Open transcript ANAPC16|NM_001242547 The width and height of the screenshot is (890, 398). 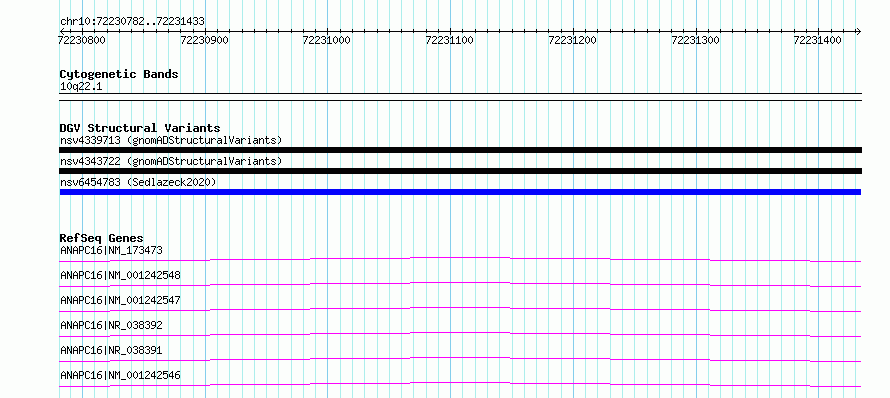click(120, 300)
